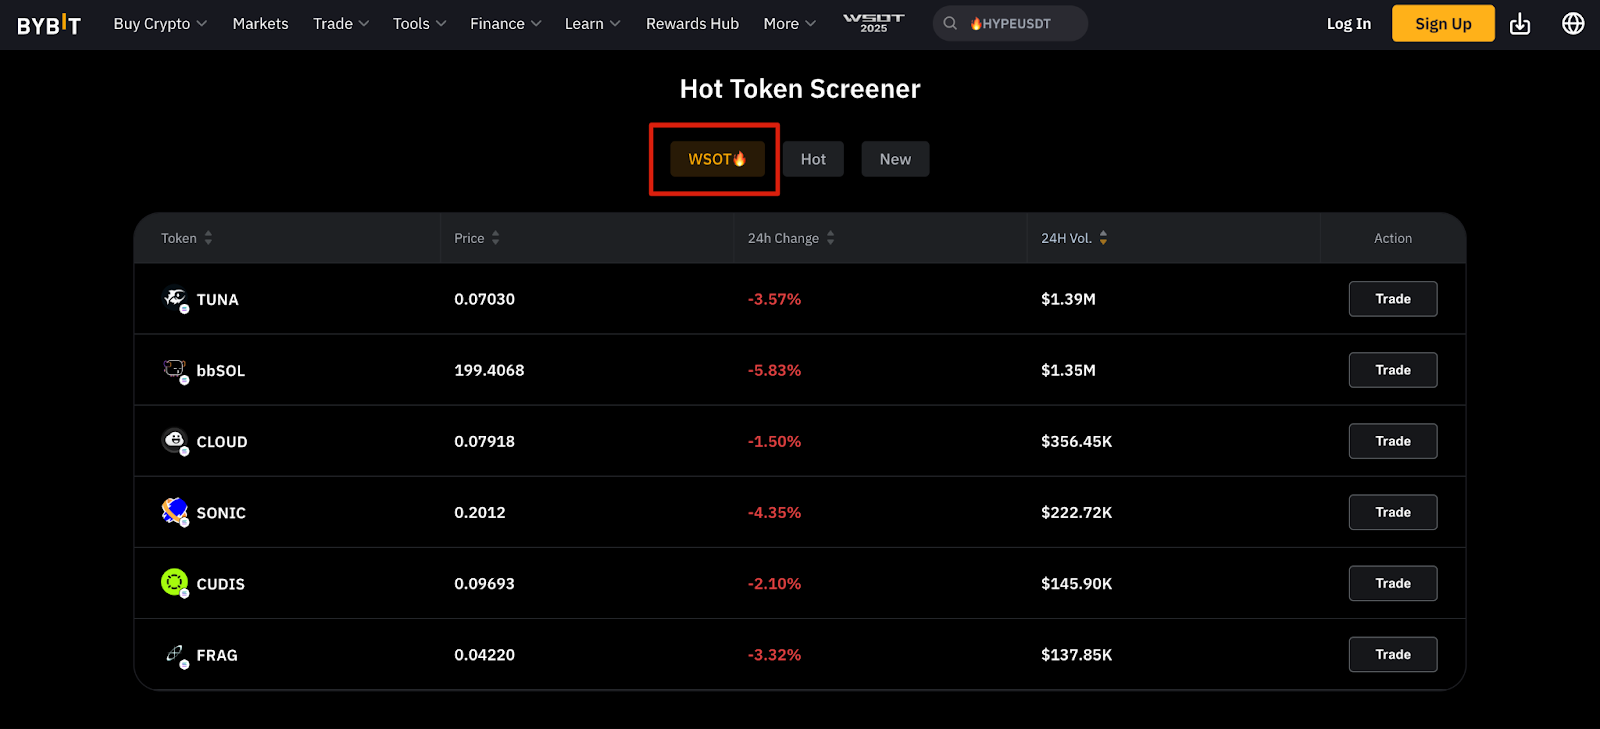Sort by 24h Change column

click(830, 238)
